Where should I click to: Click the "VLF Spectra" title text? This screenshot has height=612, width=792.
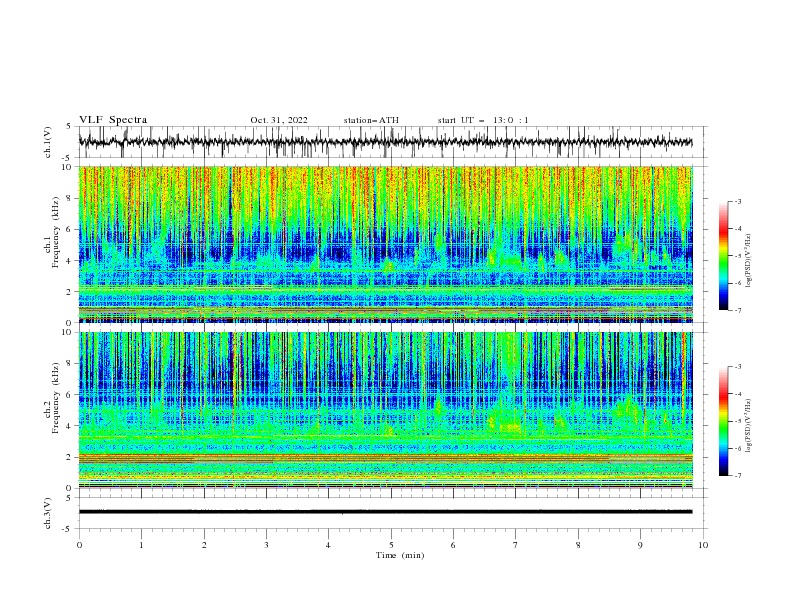[113, 120]
